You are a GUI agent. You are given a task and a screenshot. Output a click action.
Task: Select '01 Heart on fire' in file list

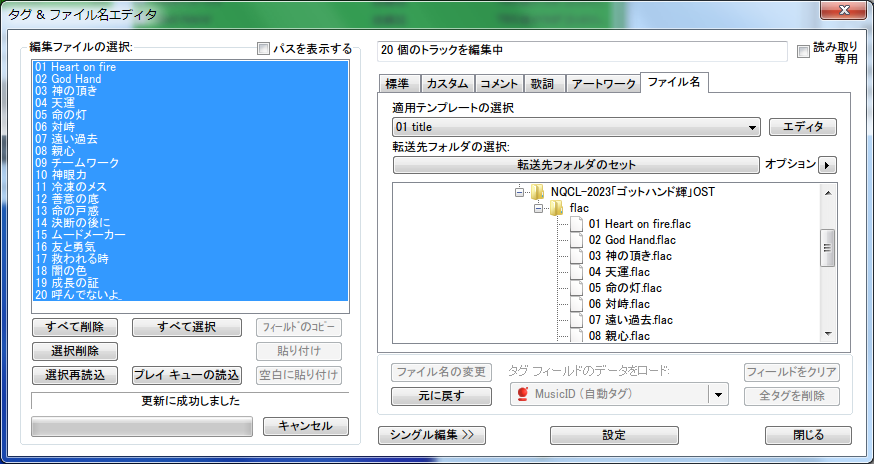tap(190, 67)
